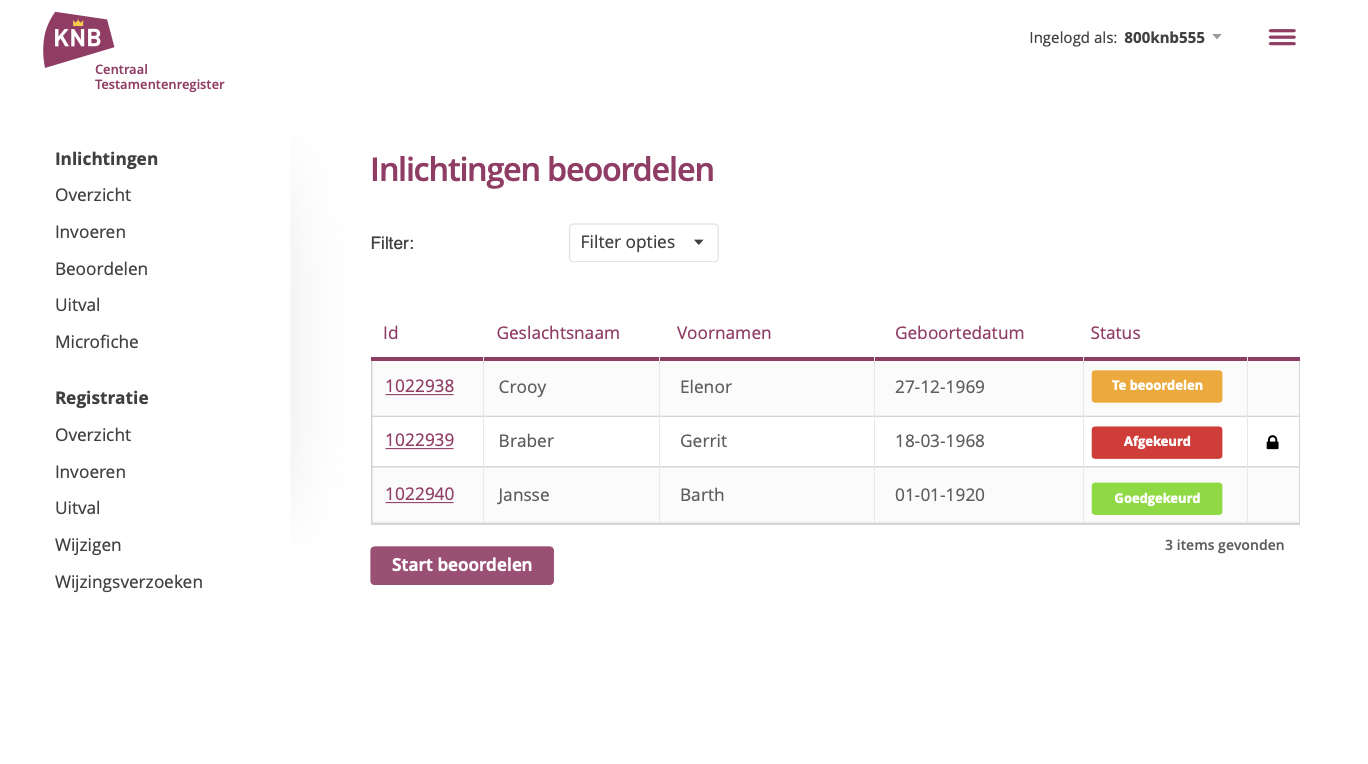Open record 1022938 via its link

(x=419, y=386)
